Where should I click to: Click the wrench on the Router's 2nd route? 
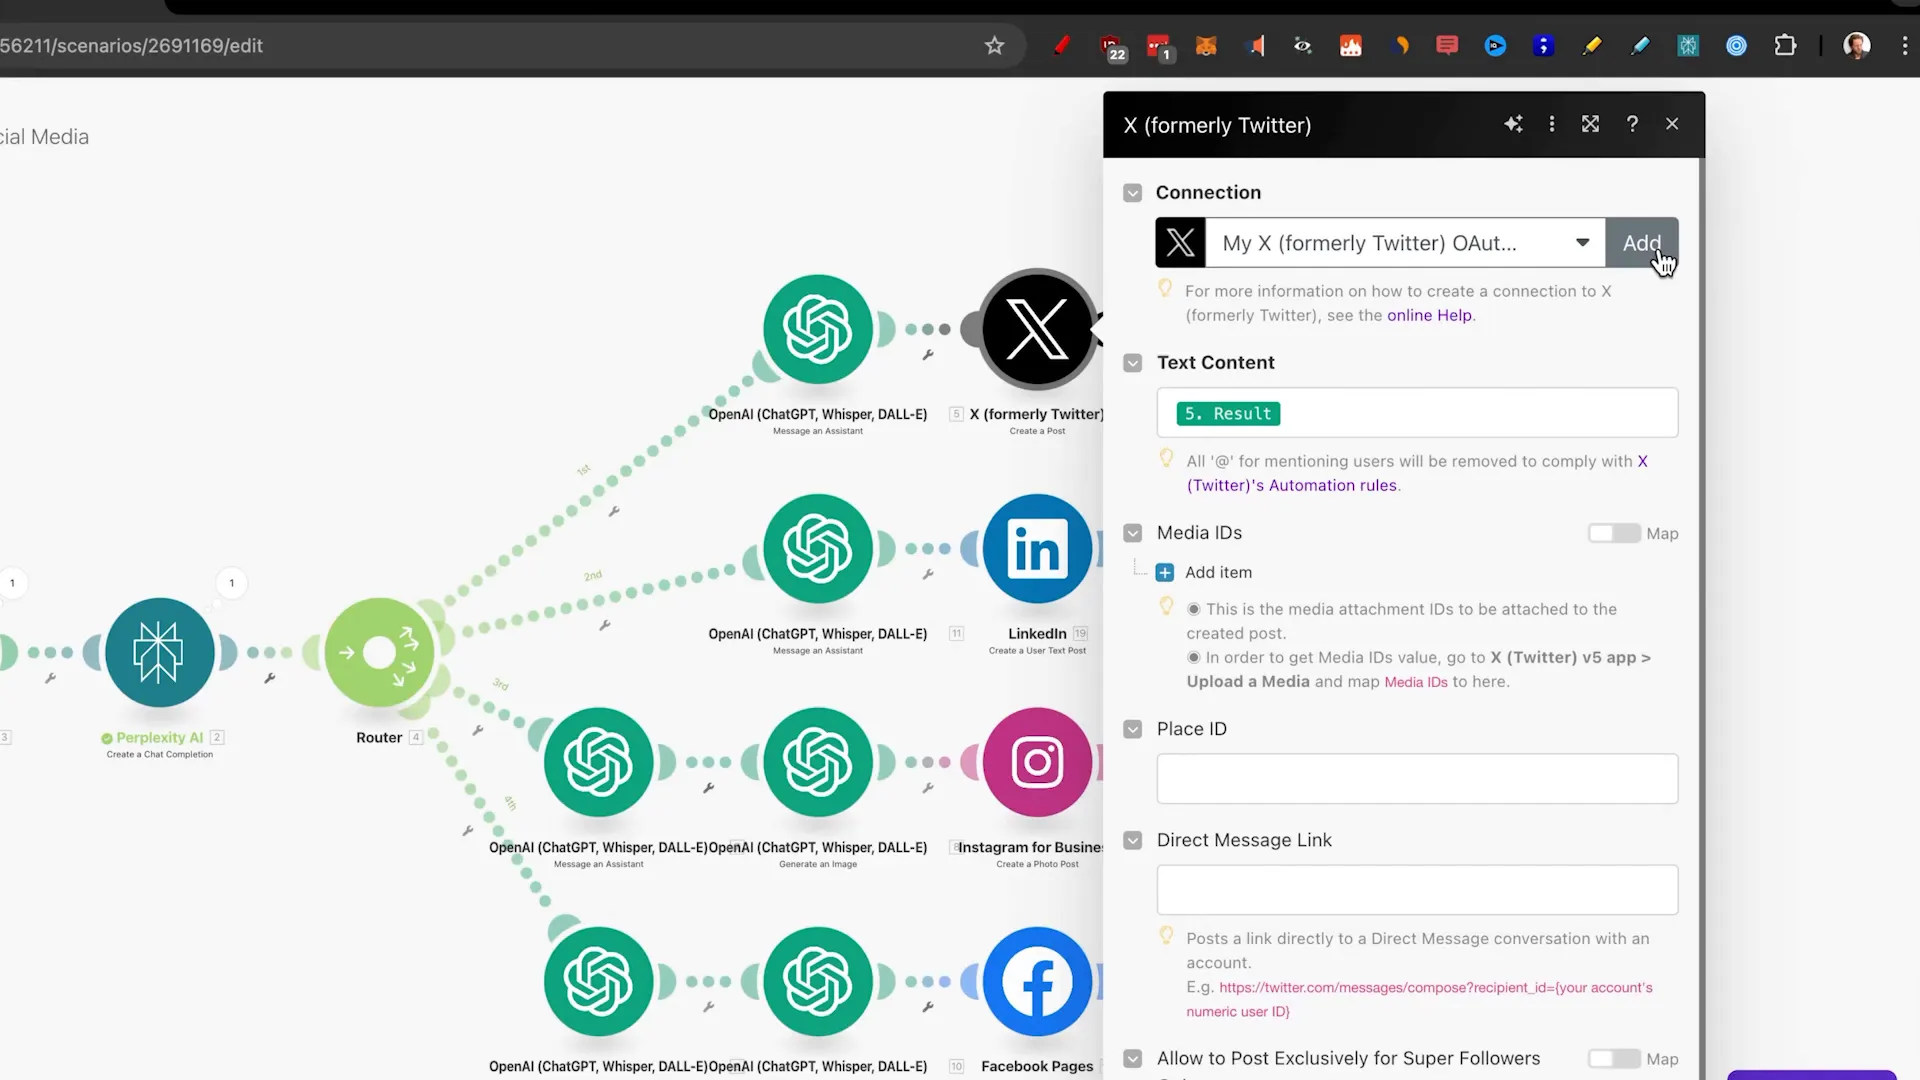[x=604, y=626]
